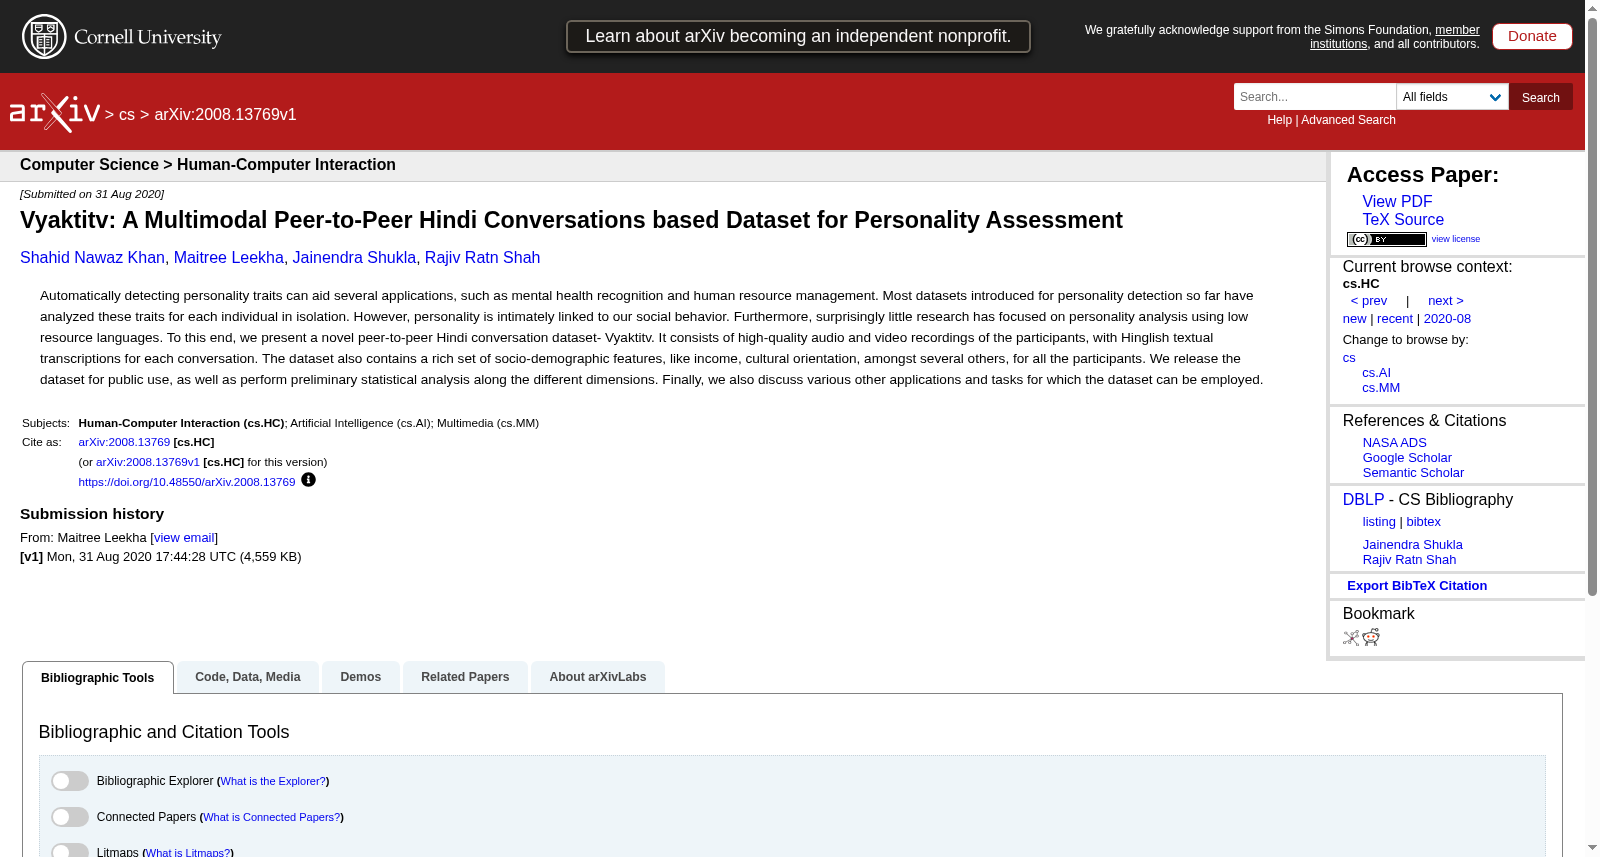This screenshot has height=857, width=1600.
Task: Click the cs breadcrumb link
Action: point(127,115)
